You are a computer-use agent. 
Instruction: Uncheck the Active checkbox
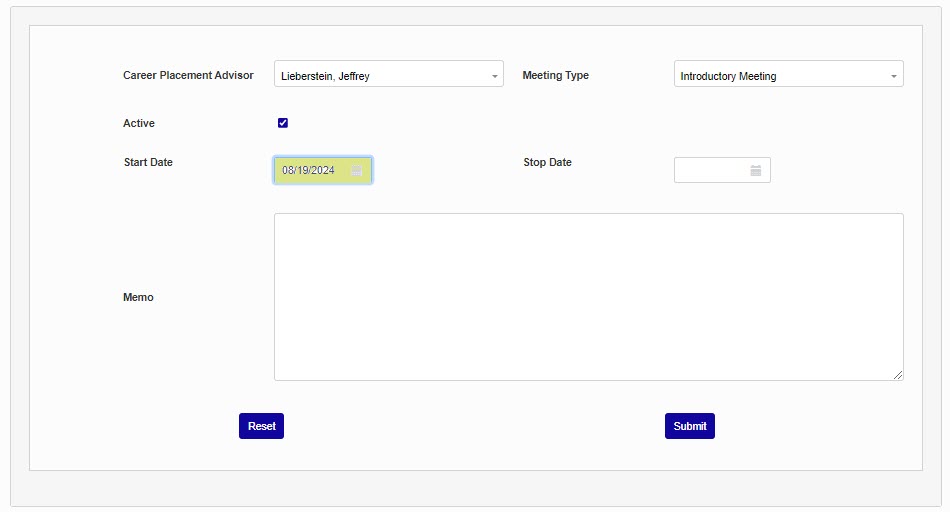283,123
